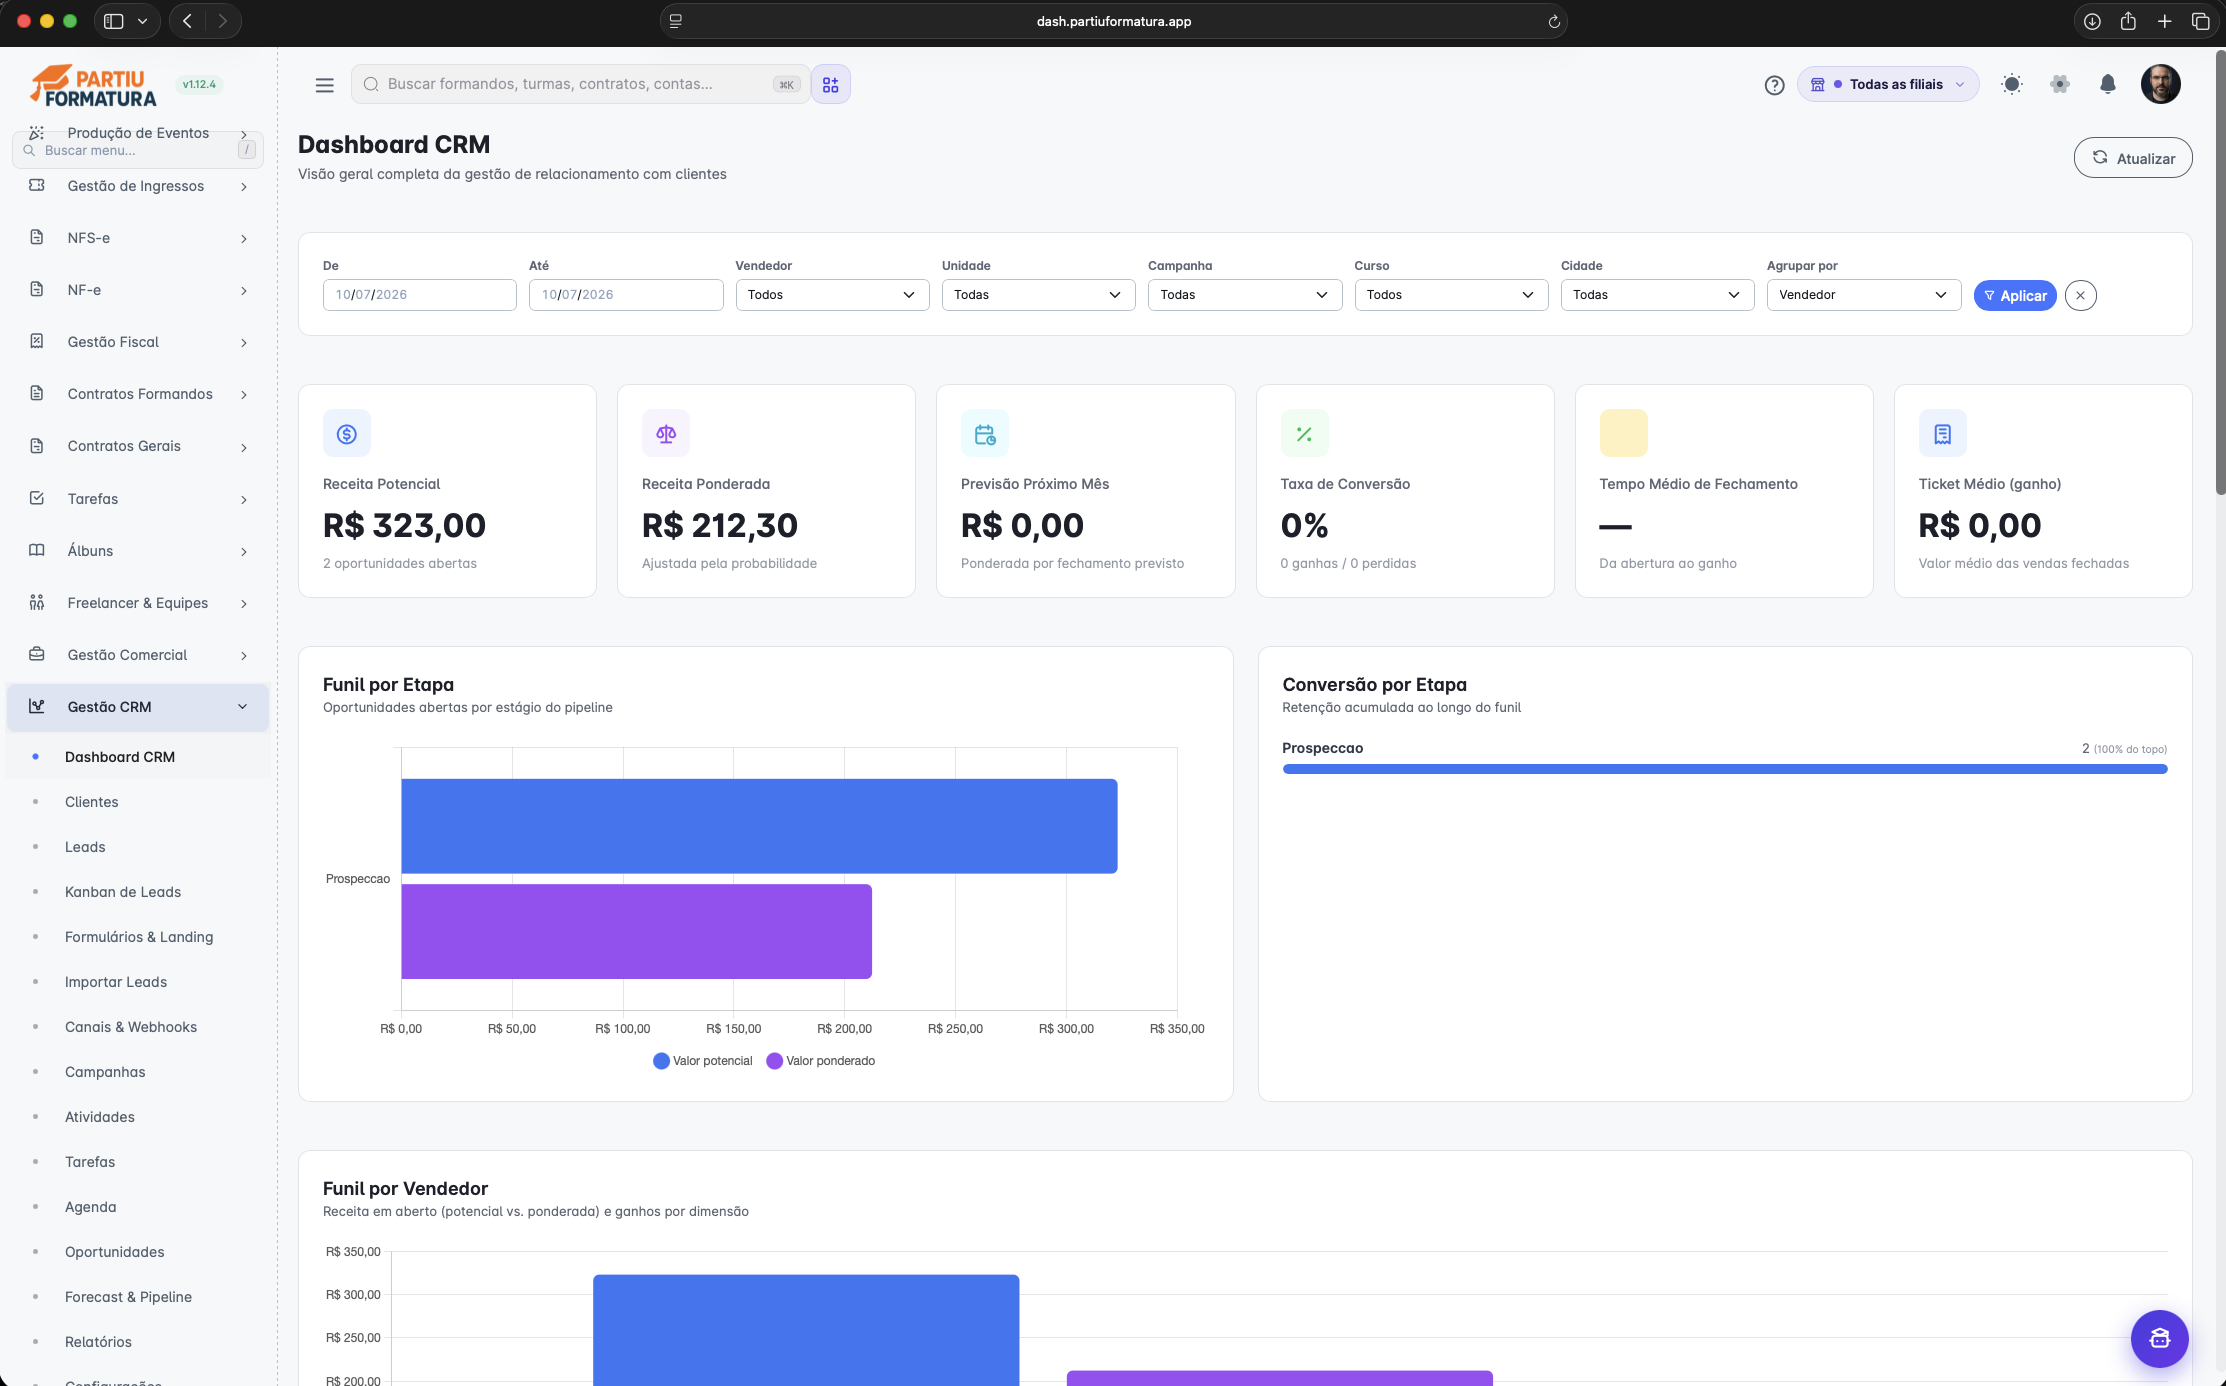The image size is (2226, 1386).
Task: Expand Contratos Gerais submenu chevron
Action: (x=243, y=447)
